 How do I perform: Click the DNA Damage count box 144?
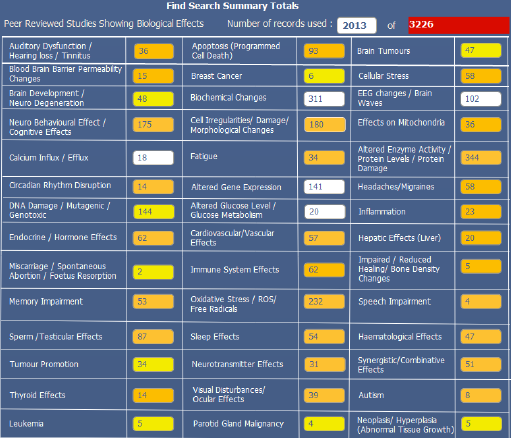point(154,212)
